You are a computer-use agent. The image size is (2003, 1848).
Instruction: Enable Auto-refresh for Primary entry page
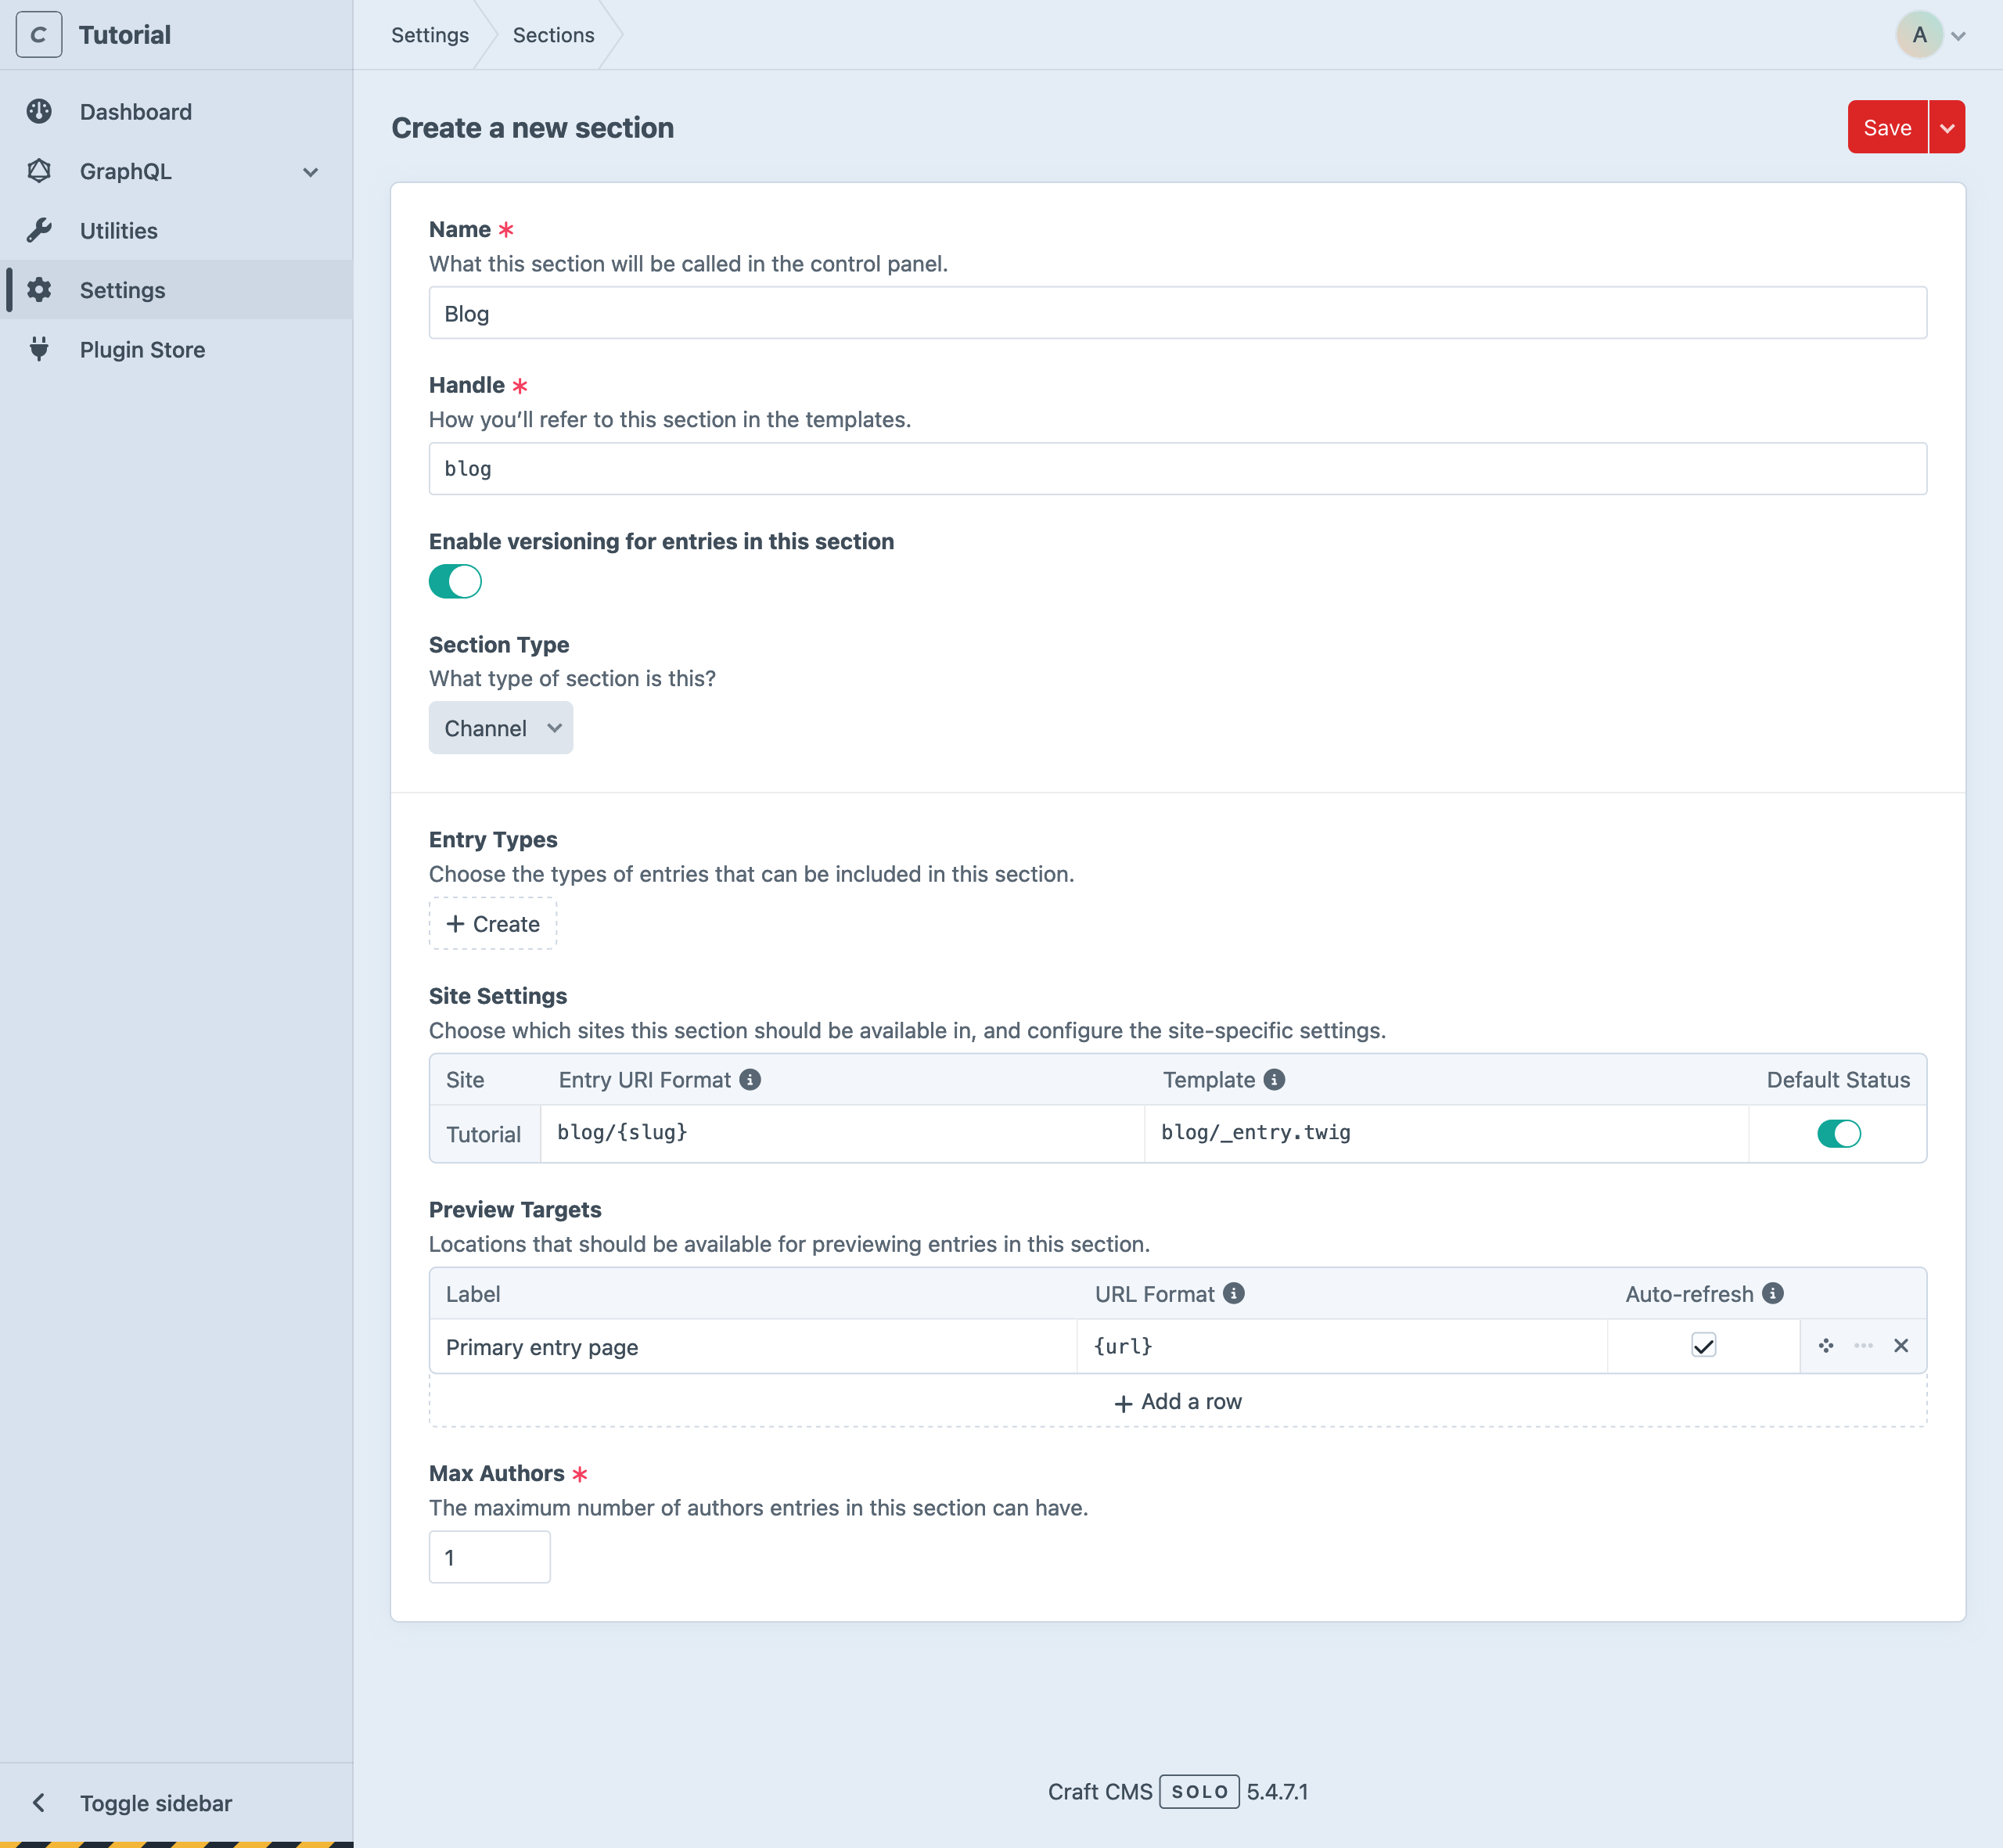pos(1703,1346)
